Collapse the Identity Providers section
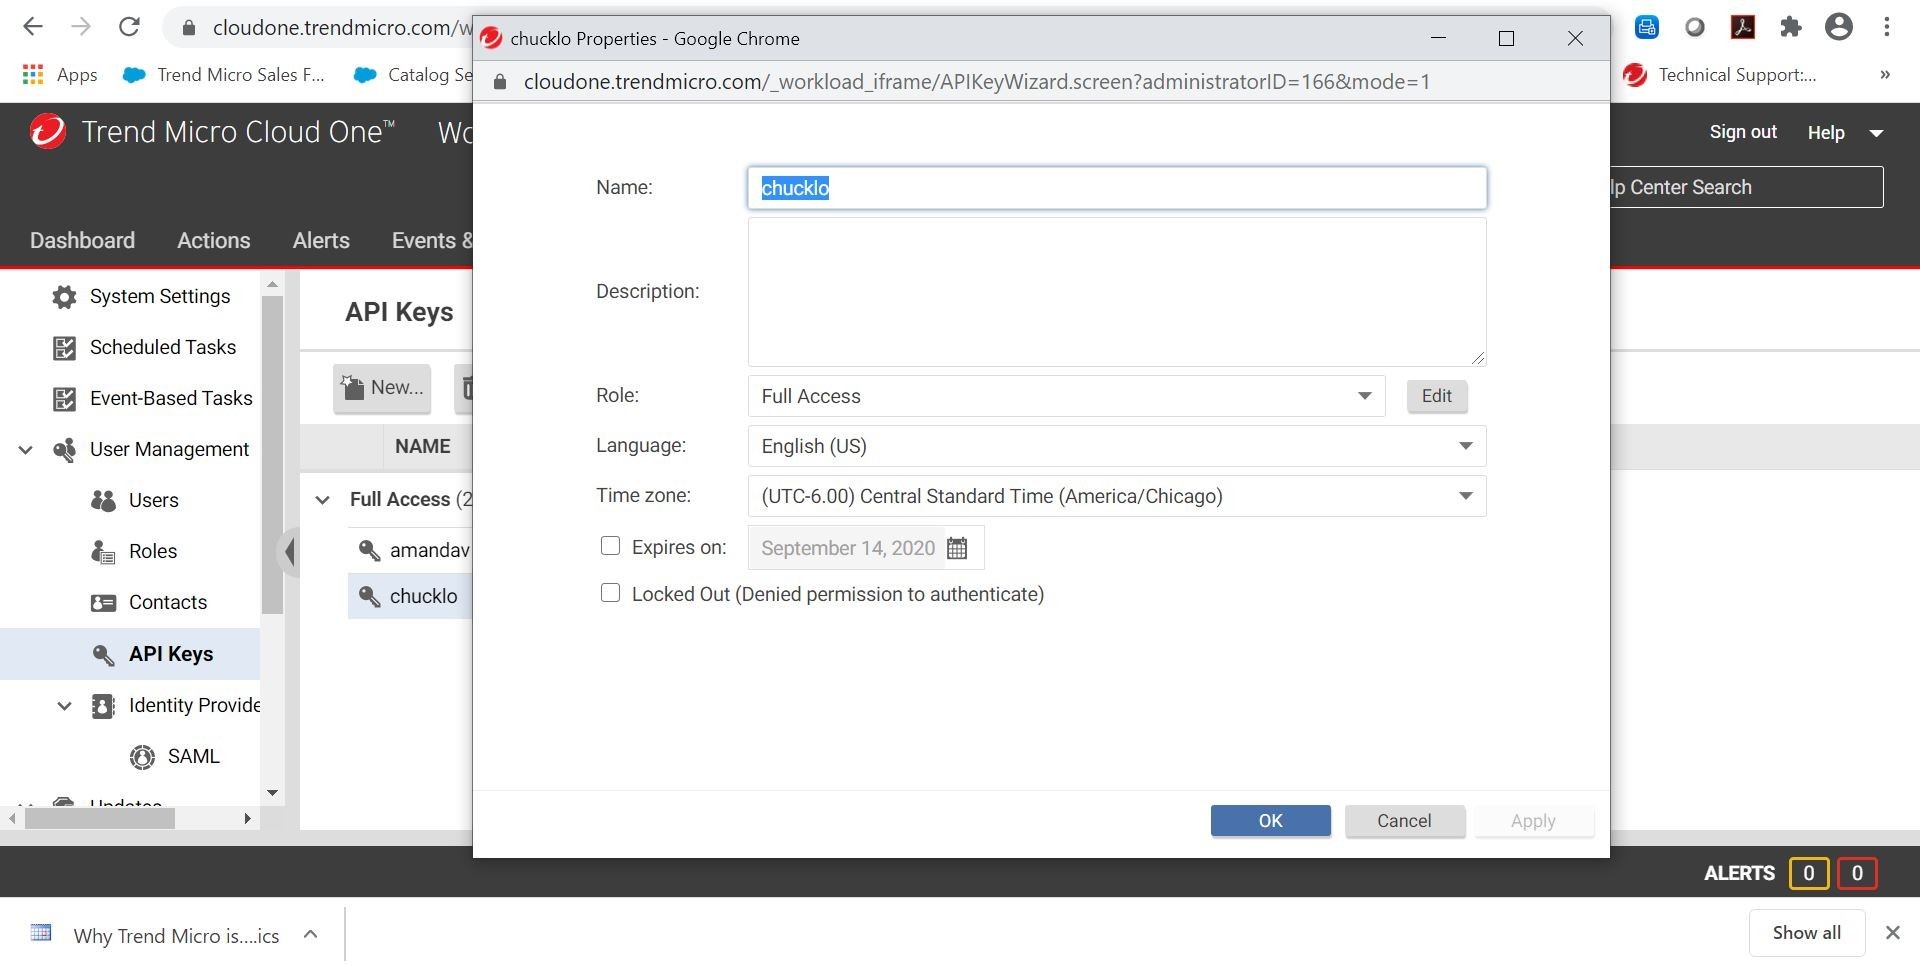This screenshot has height=965, width=1920. (65, 706)
